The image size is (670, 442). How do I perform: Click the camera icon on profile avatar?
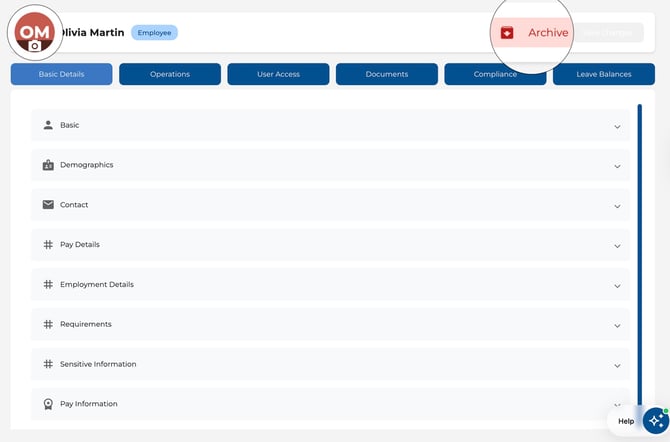click(x=35, y=46)
